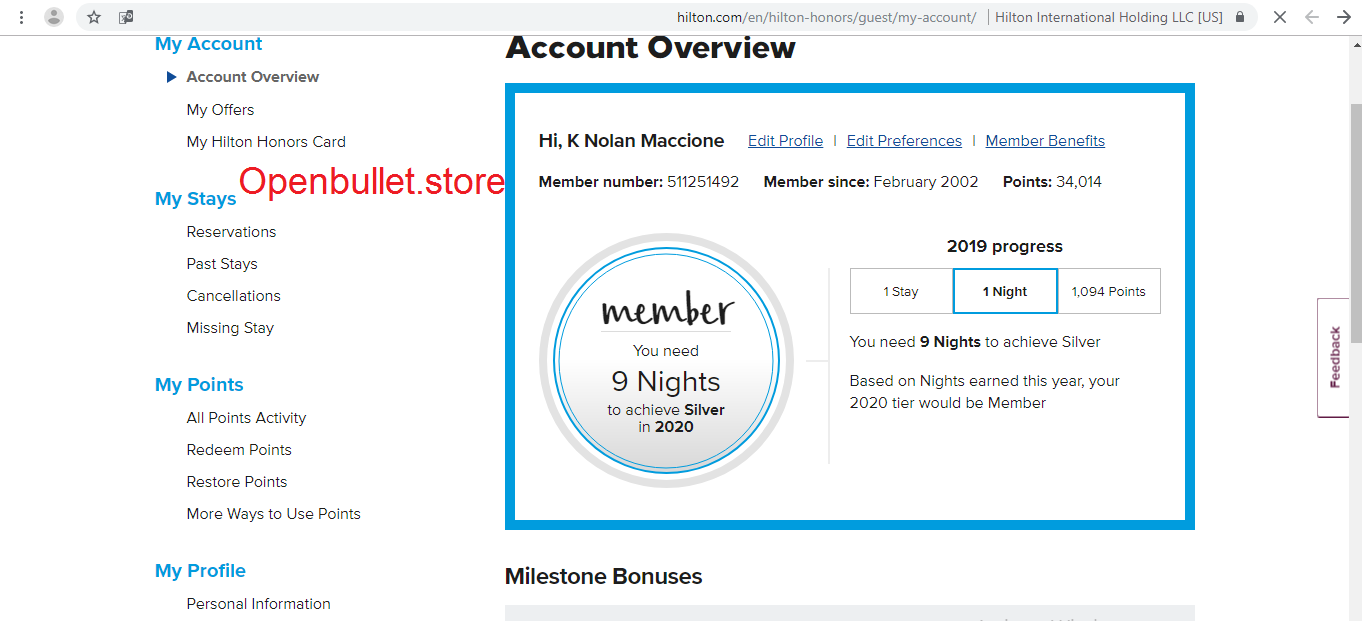The height and width of the screenshot is (621, 1362).
Task: Open Redeem Points in the My Points section
Action: pos(239,449)
